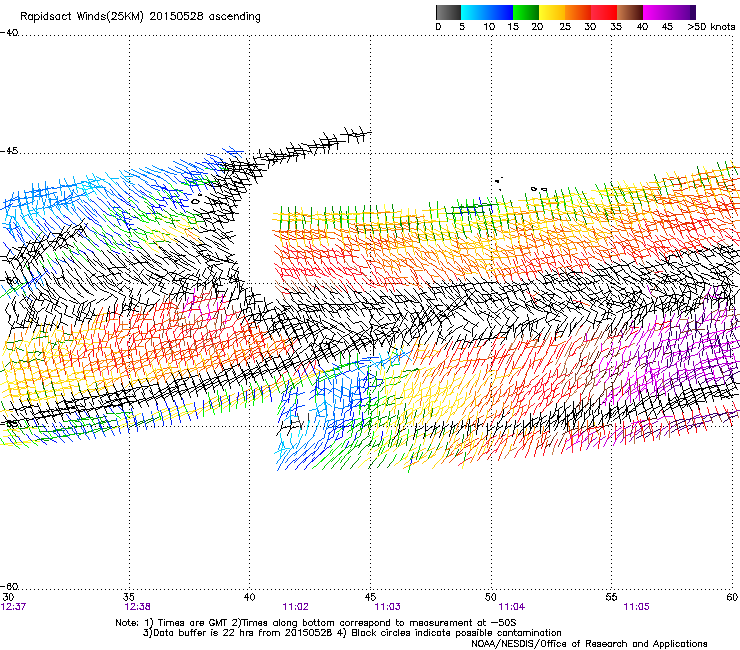
Task: Click the NOAA/NESDIS credit text
Action: point(589,644)
